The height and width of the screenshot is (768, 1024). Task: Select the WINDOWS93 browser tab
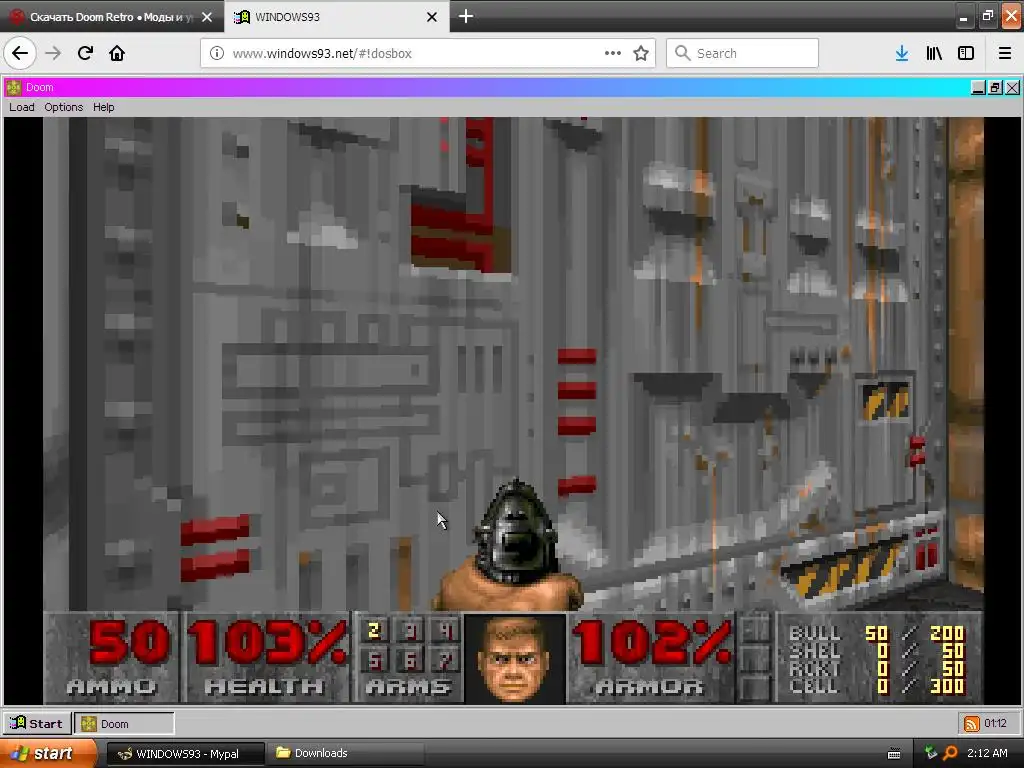click(x=336, y=17)
